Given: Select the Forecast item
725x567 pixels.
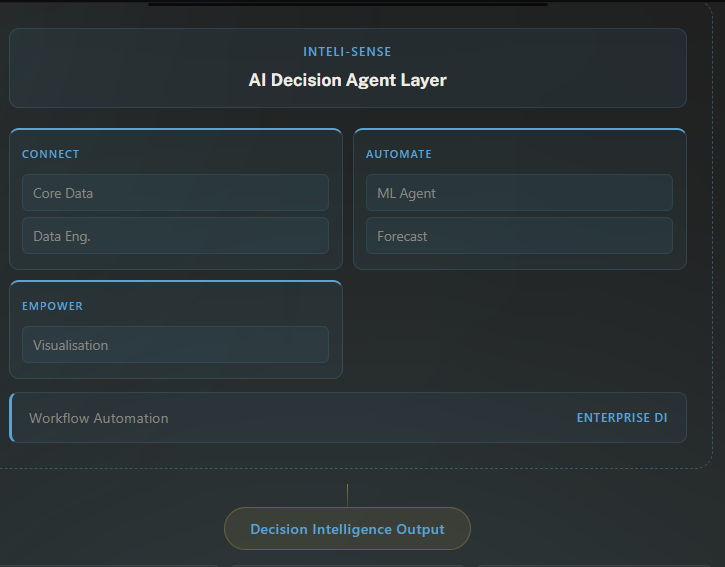Looking at the screenshot, I should coord(519,236).
